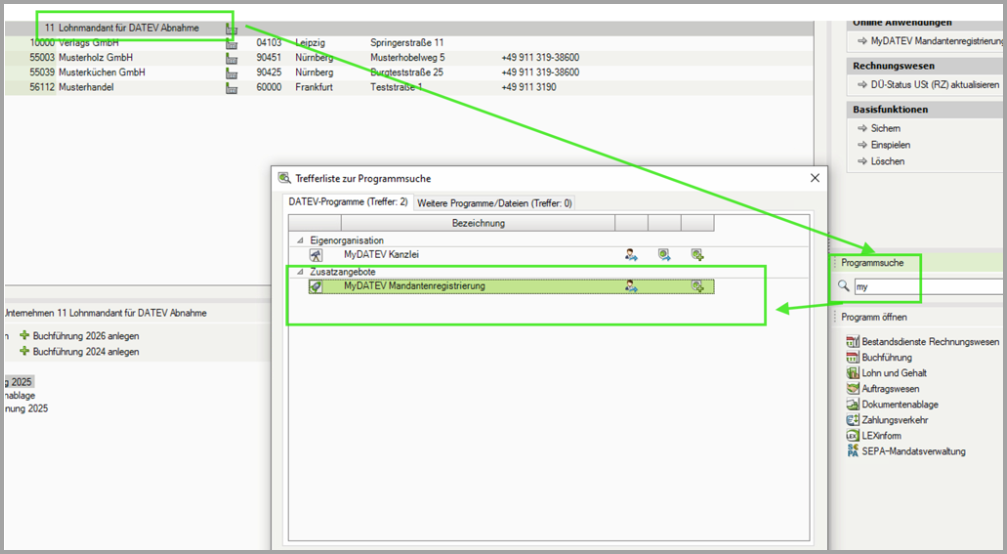Collapse the Eigenorganisation group

coord(301,241)
